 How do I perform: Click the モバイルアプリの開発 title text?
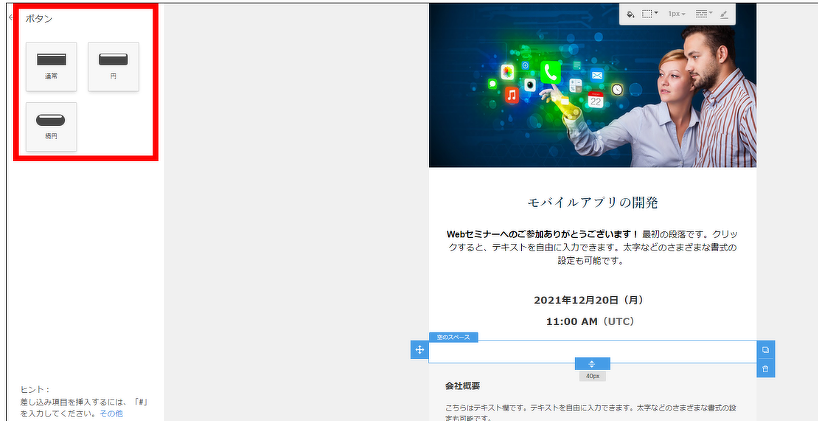pos(592,202)
